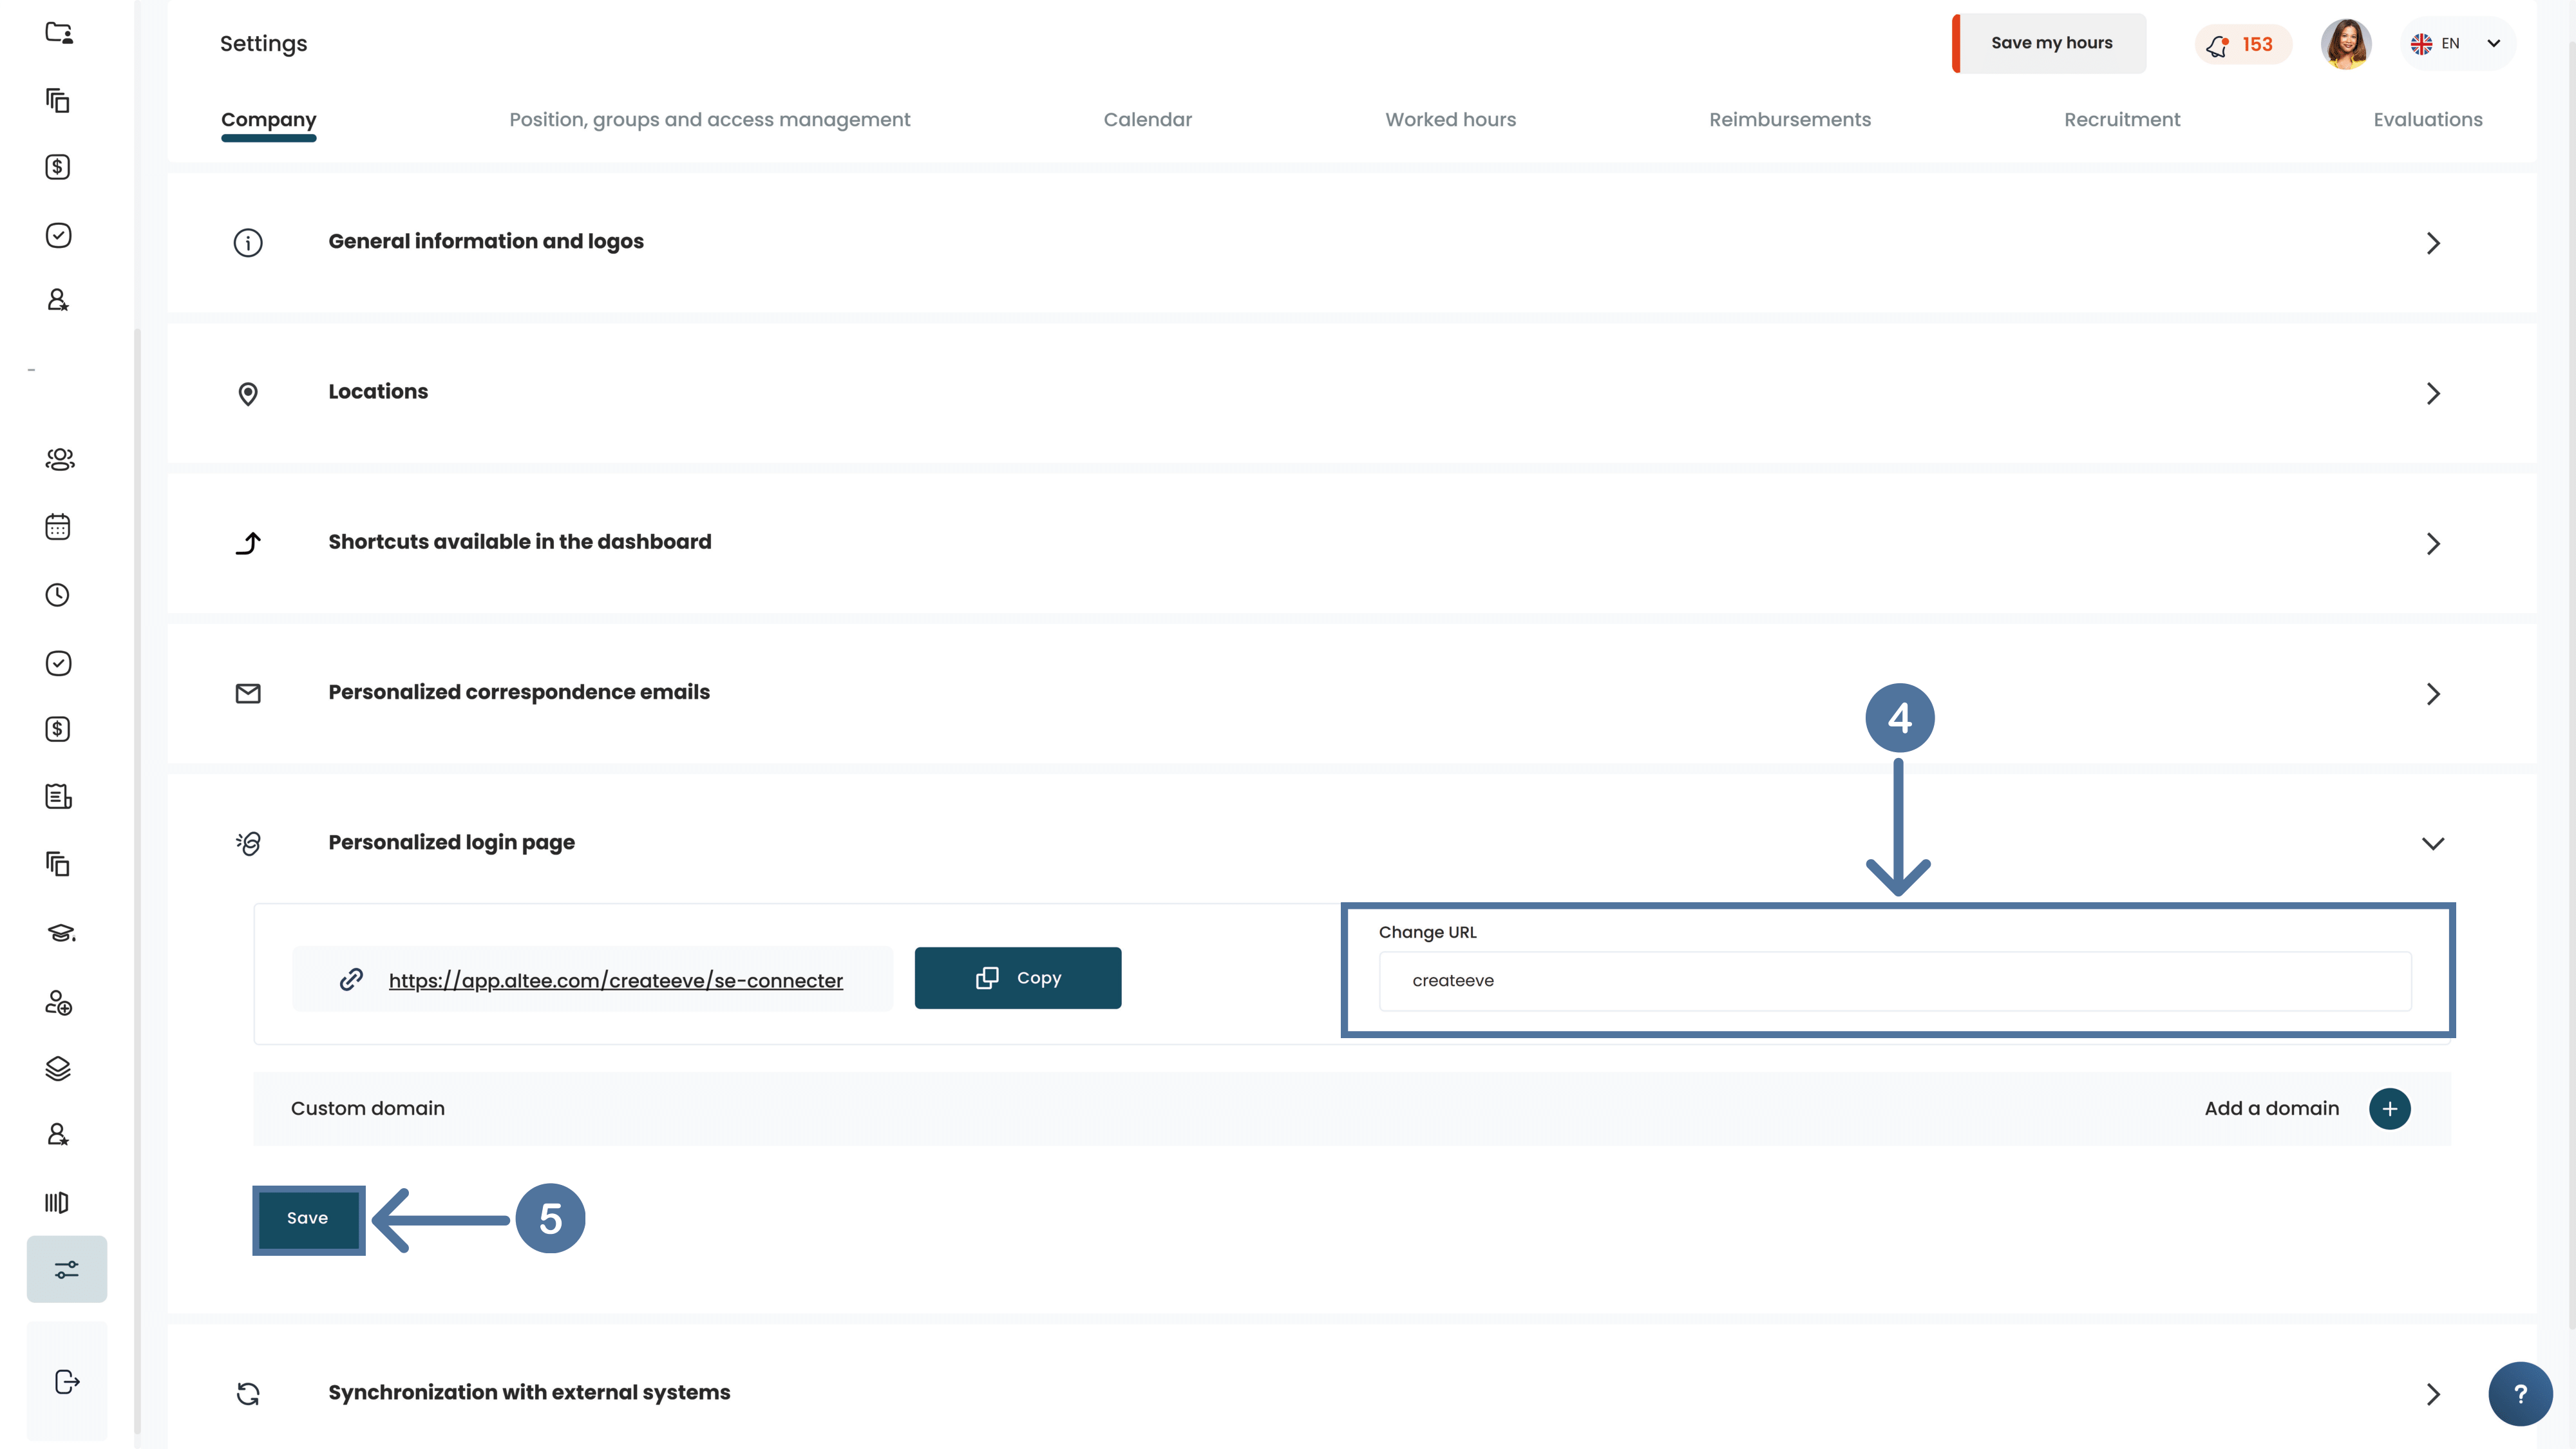Open the user profile avatar

[2346, 44]
